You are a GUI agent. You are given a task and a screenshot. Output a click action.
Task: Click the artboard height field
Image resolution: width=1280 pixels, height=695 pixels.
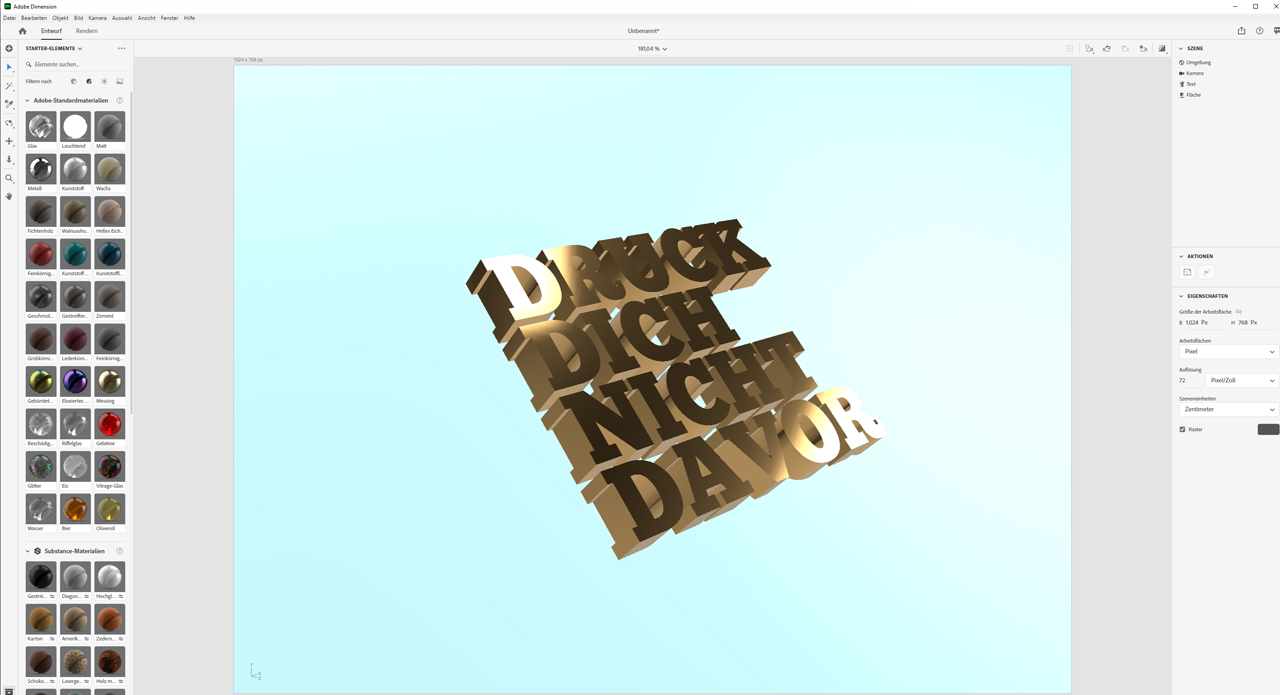[1257, 323]
